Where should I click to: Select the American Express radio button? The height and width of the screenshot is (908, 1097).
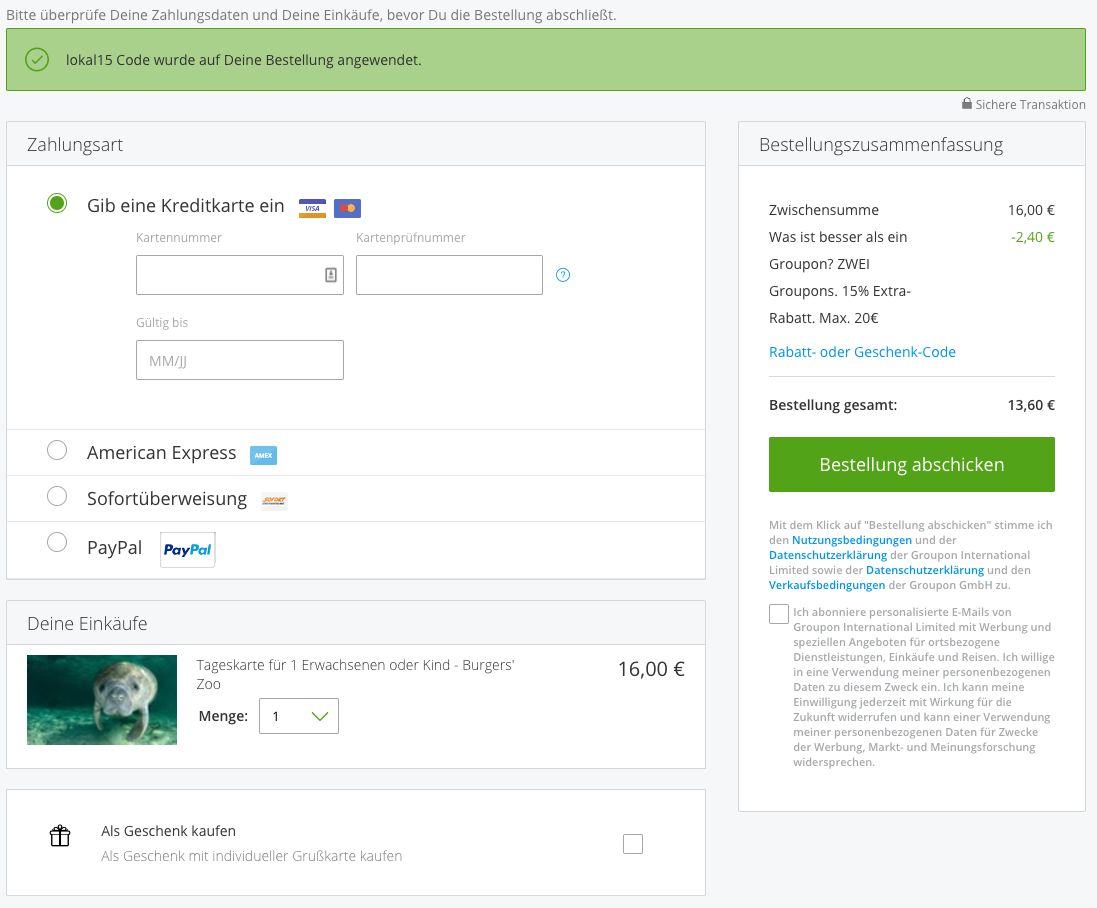point(57,451)
